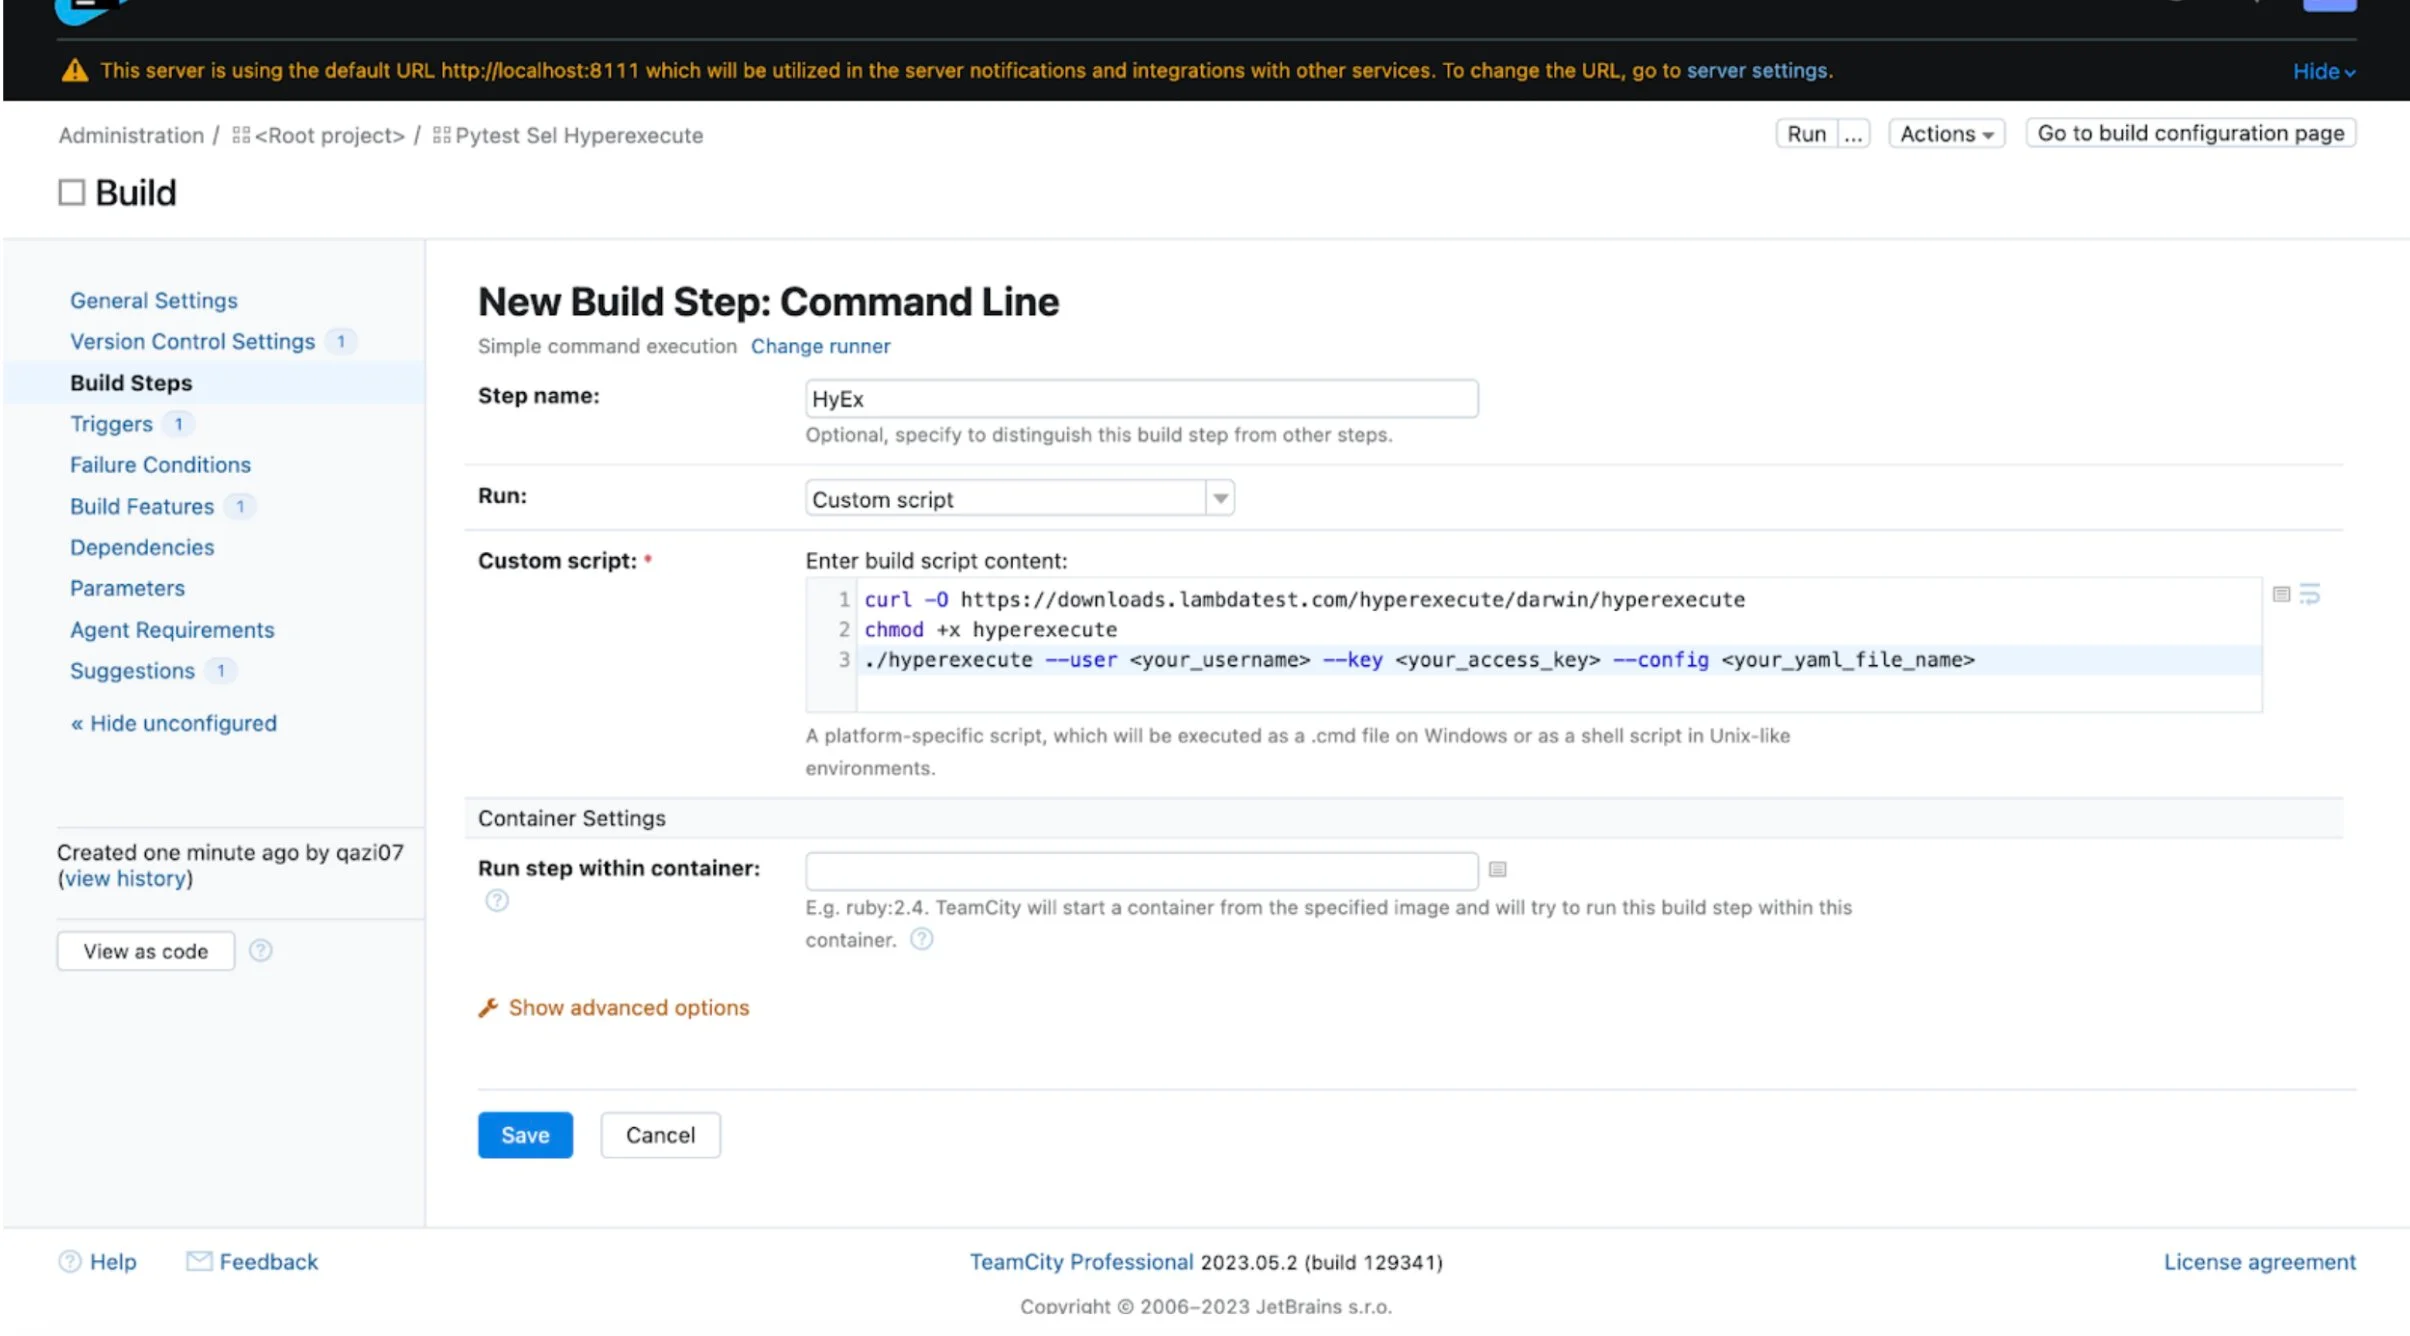2410x1336 pixels.
Task: Click help icon after container description text
Action: click(922, 940)
